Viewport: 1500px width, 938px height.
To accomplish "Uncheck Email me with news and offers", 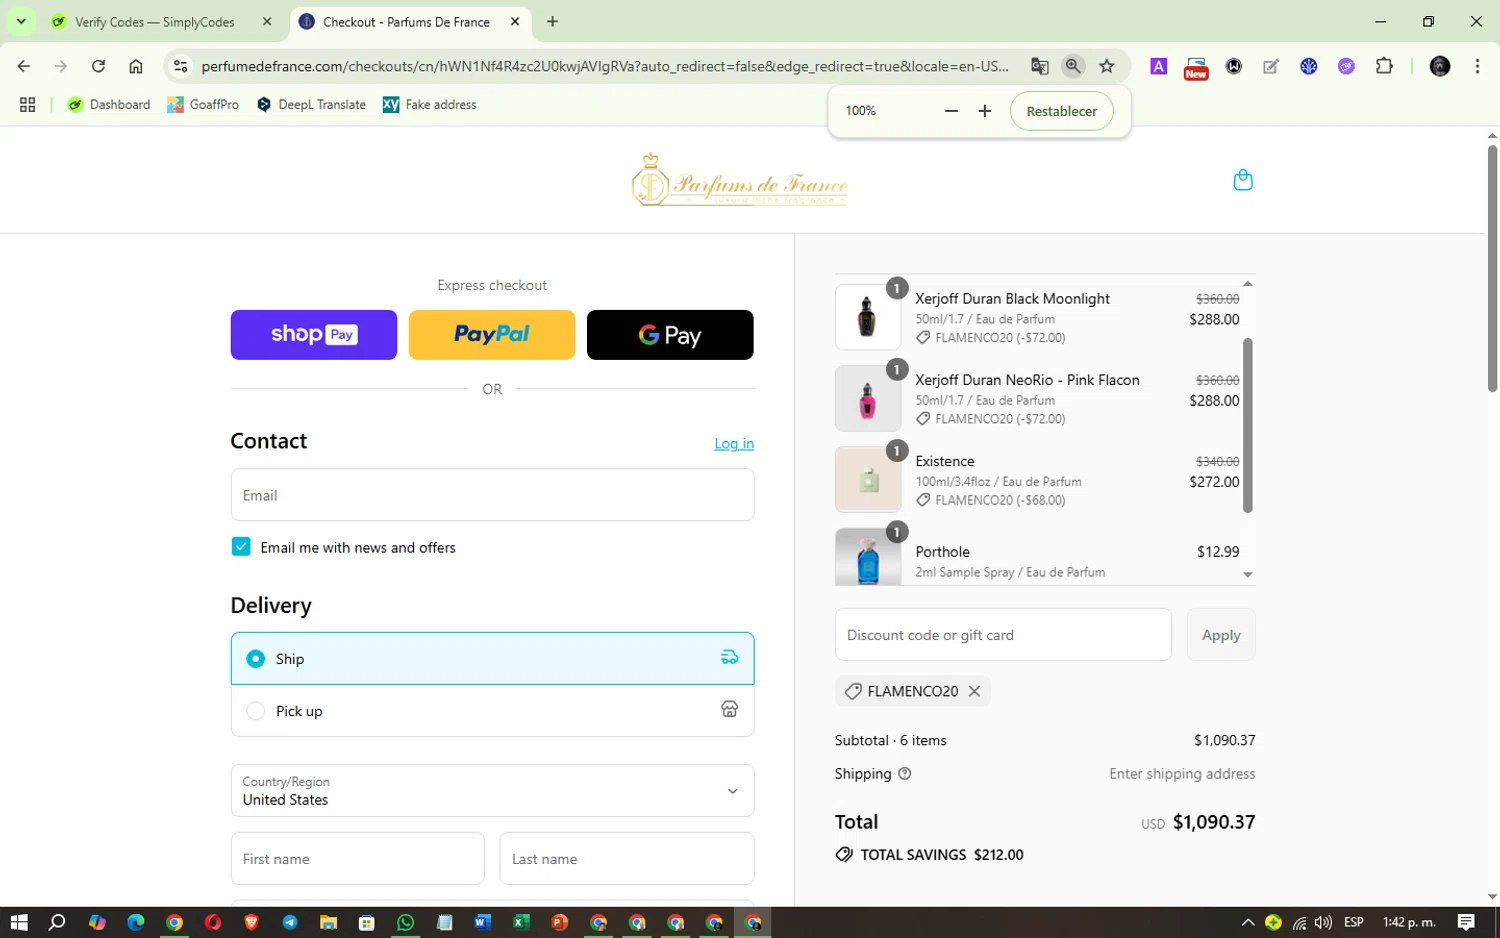I will [241, 547].
